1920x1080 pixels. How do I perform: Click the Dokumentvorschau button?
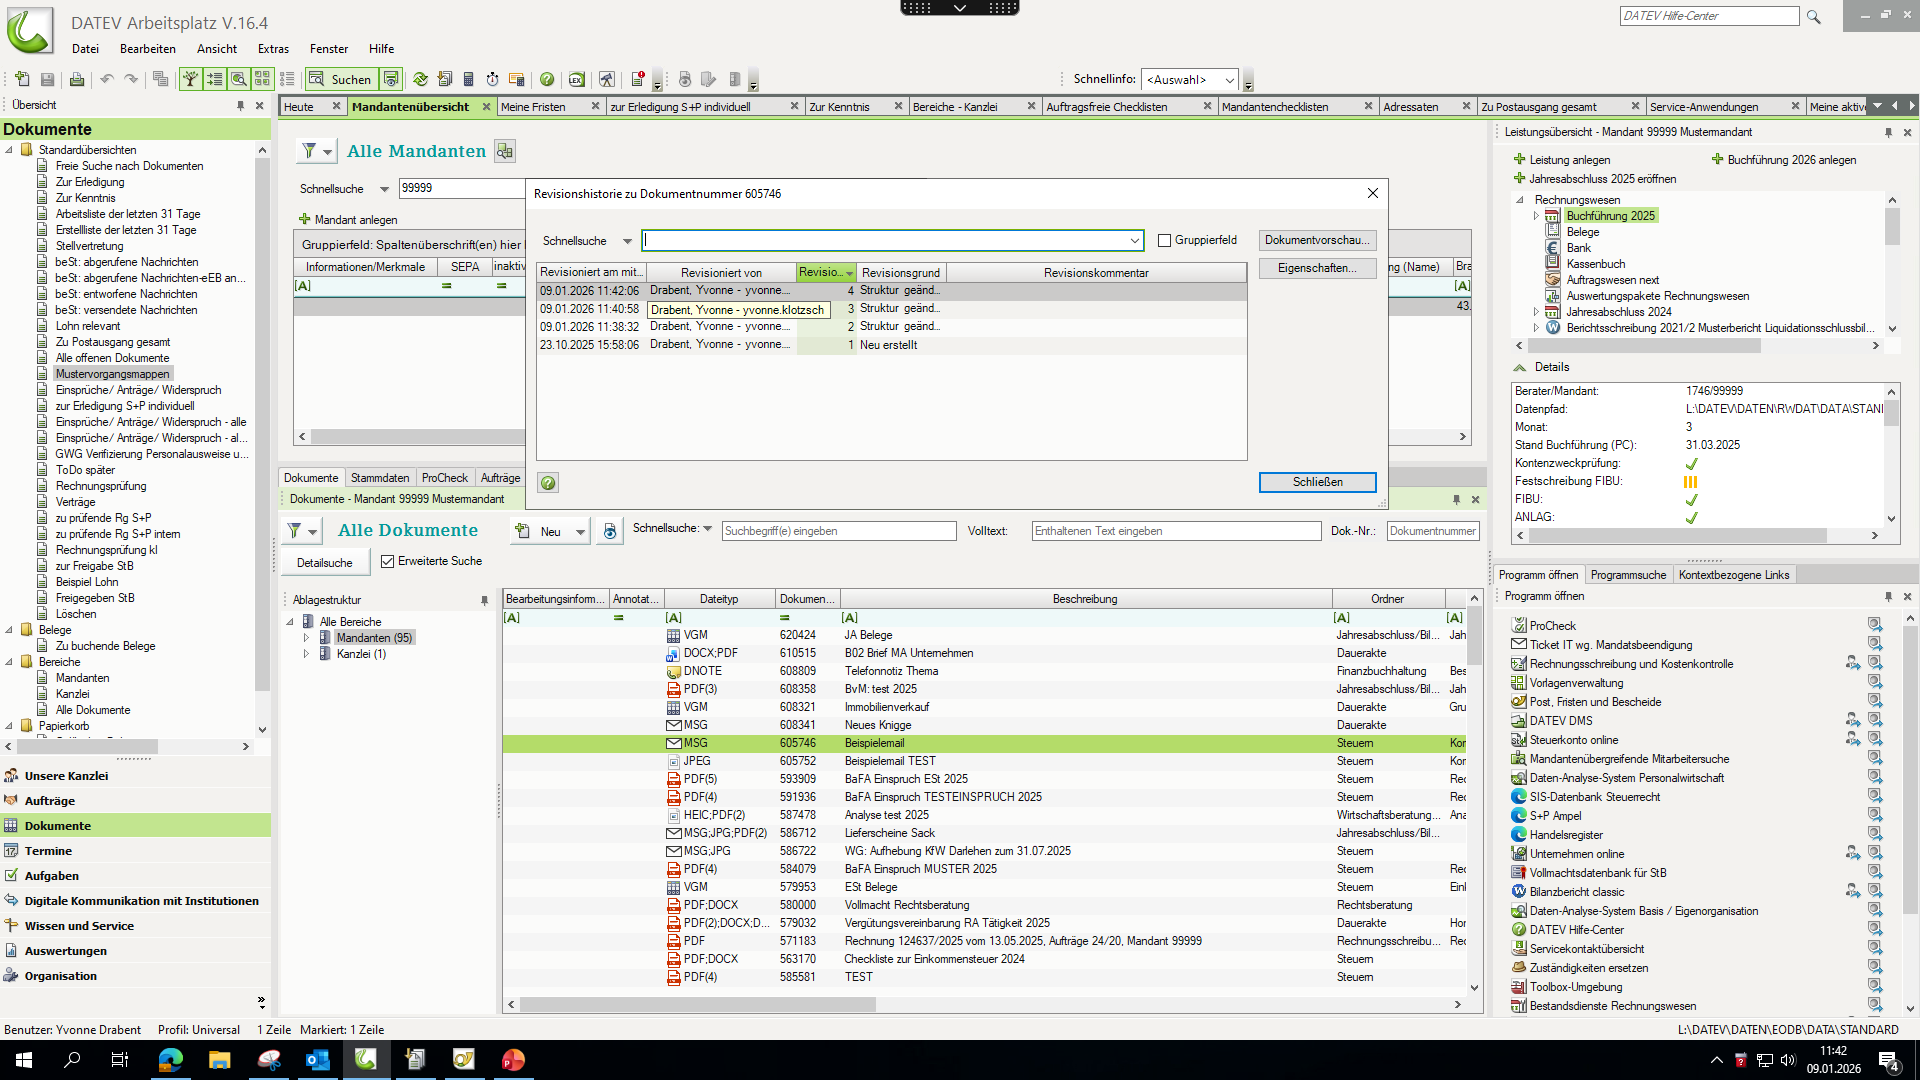coord(1317,240)
